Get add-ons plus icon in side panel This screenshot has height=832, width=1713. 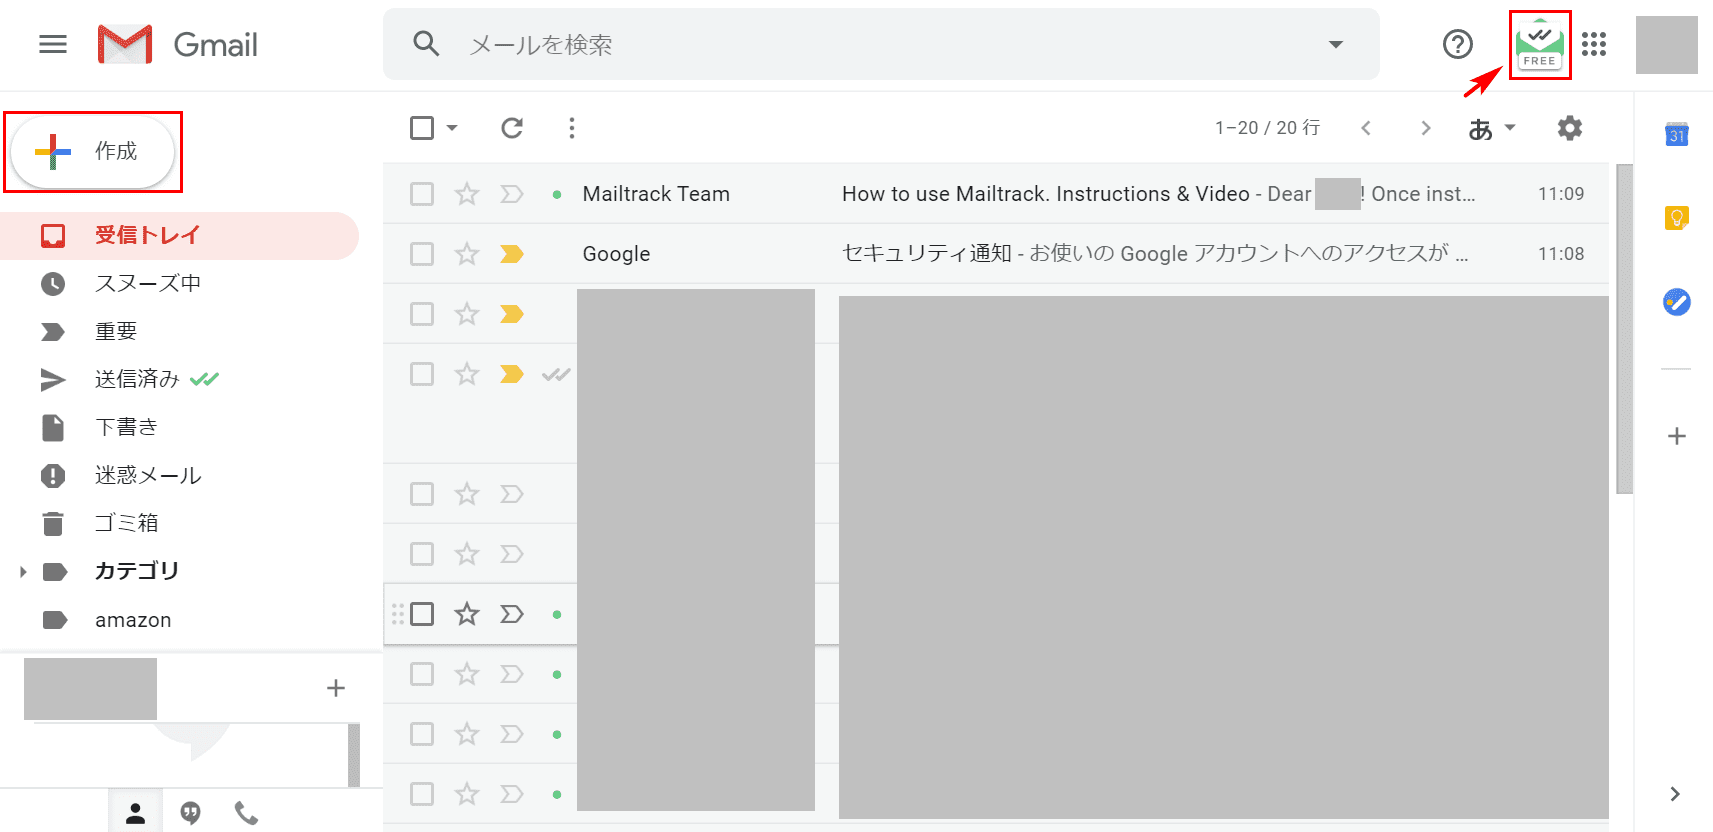click(1677, 436)
